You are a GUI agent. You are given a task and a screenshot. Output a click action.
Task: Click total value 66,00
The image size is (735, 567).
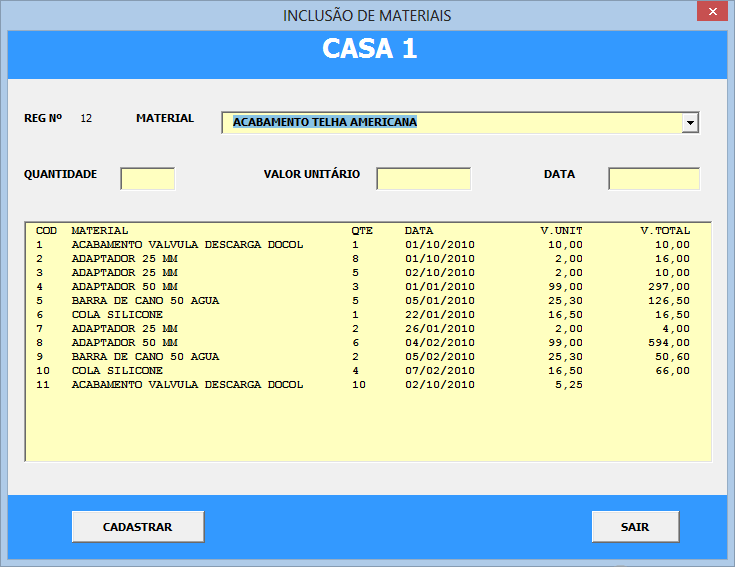click(673, 371)
